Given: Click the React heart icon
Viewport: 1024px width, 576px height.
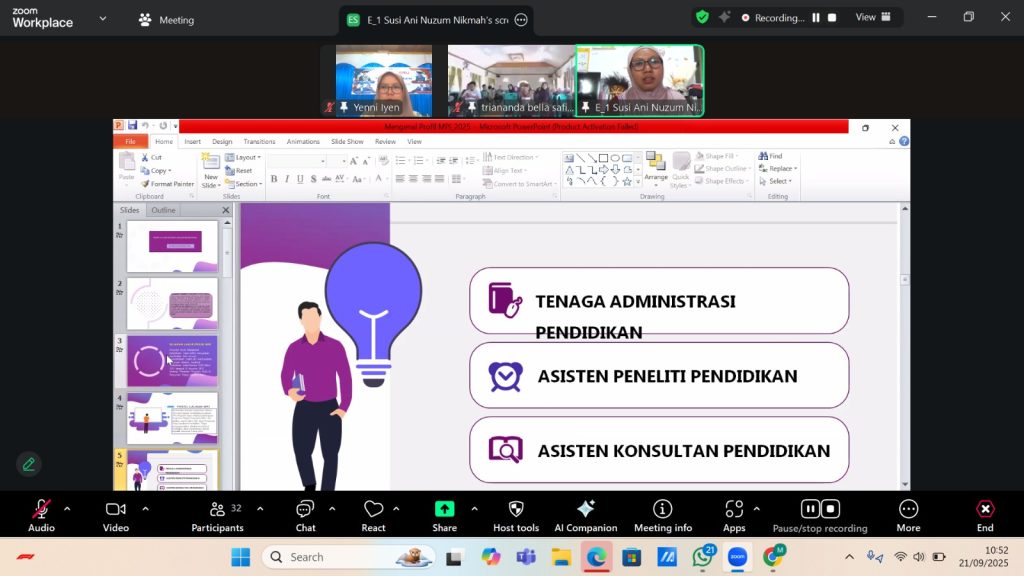Looking at the screenshot, I should click(373, 510).
